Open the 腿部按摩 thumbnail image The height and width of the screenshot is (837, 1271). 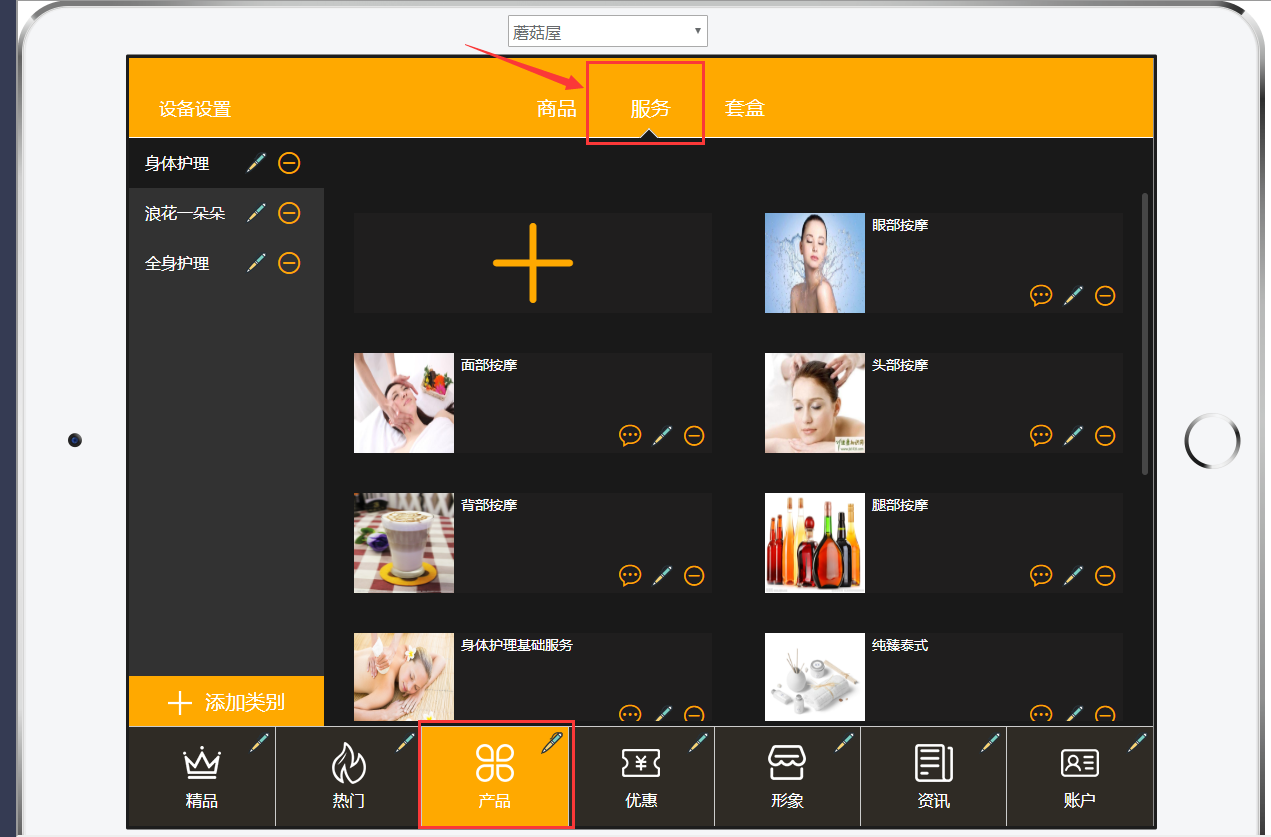[815, 543]
